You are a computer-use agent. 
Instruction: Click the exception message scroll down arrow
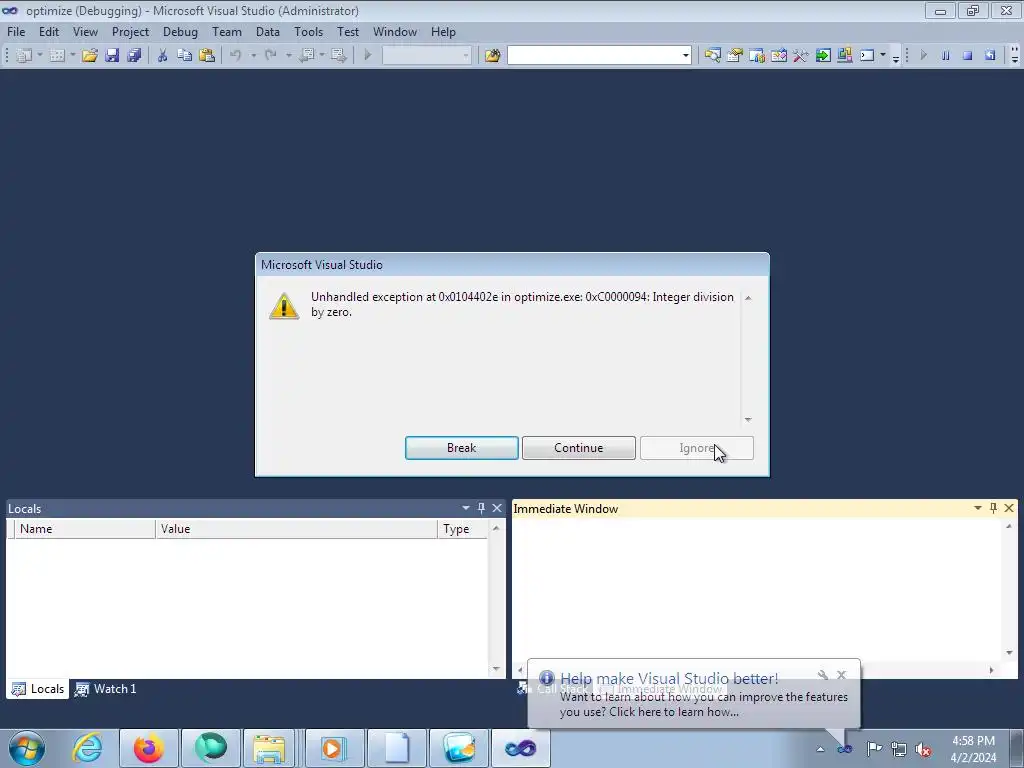tap(748, 420)
